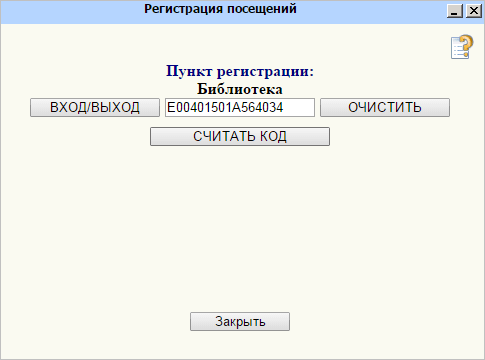Open the help icon with question mark

[x=462, y=47]
